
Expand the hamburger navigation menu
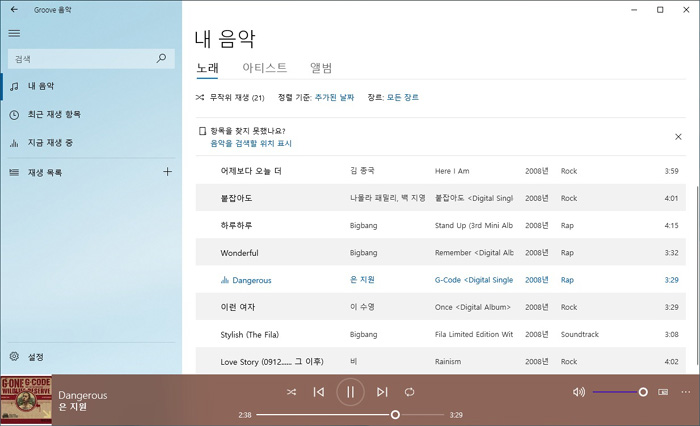[14, 33]
